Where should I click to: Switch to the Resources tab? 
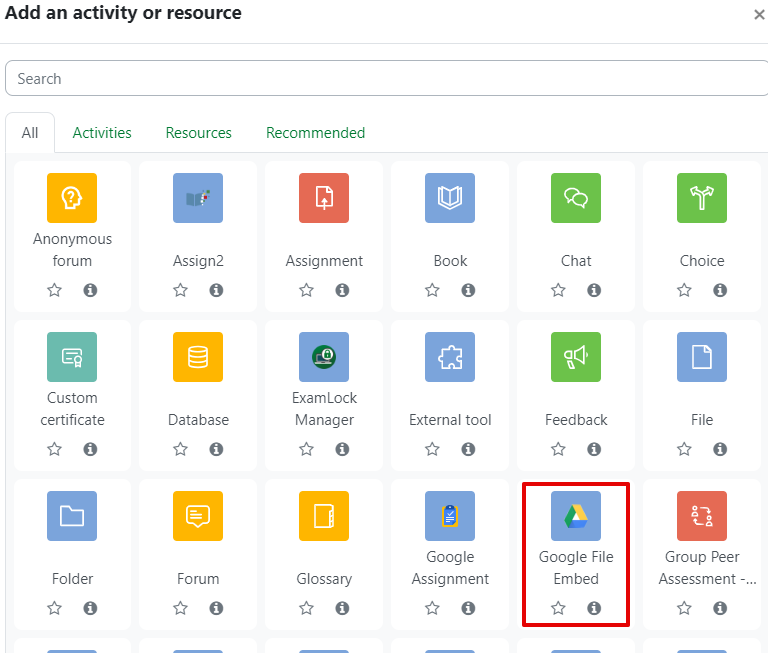(198, 133)
